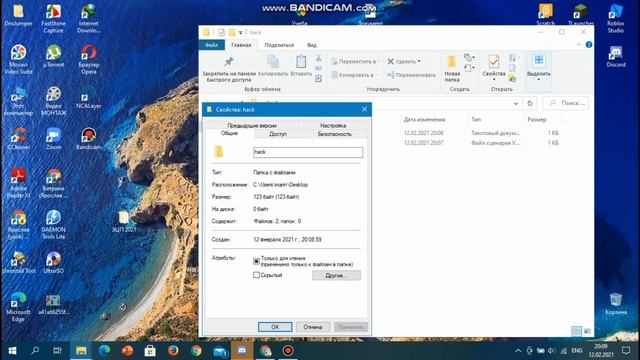640x360 pixels.
Task: Open the Копировать в dropdown
Action: click(354, 75)
